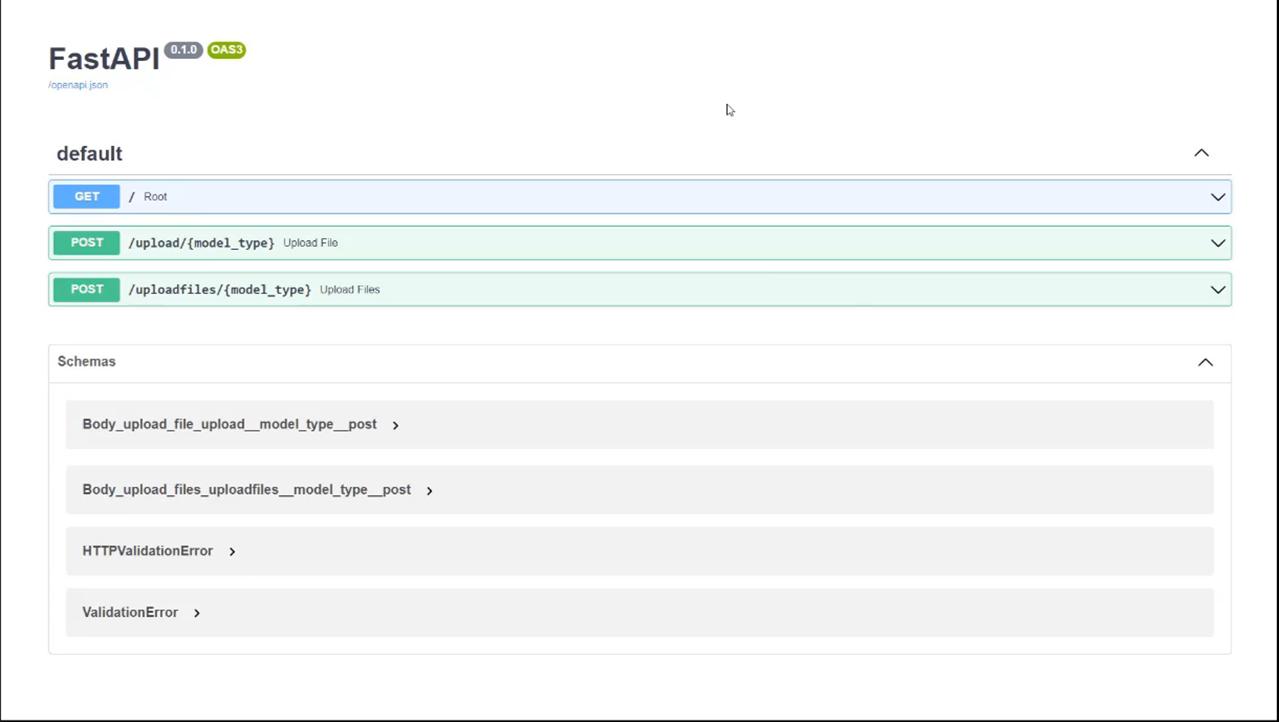Expand the Body_upload_file_upload__model_type__post schema

click(x=229, y=424)
